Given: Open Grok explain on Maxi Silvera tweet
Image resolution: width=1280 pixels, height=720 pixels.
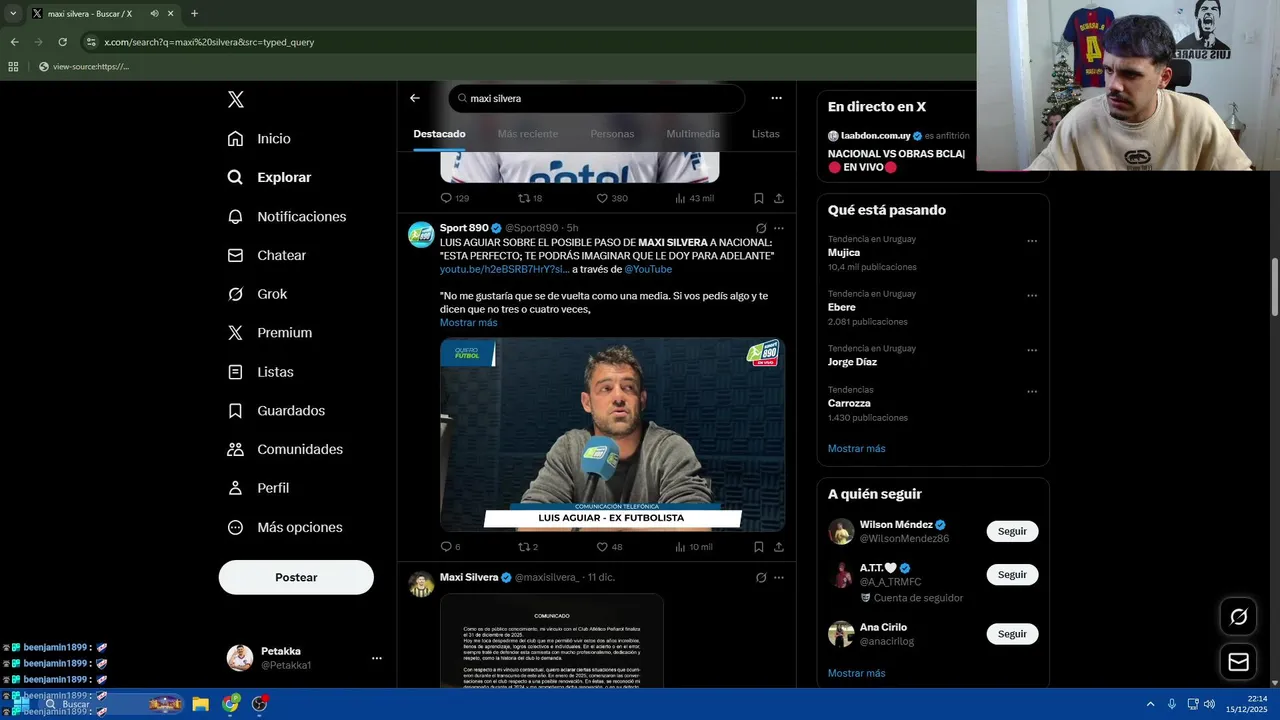Looking at the screenshot, I should [x=761, y=577].
